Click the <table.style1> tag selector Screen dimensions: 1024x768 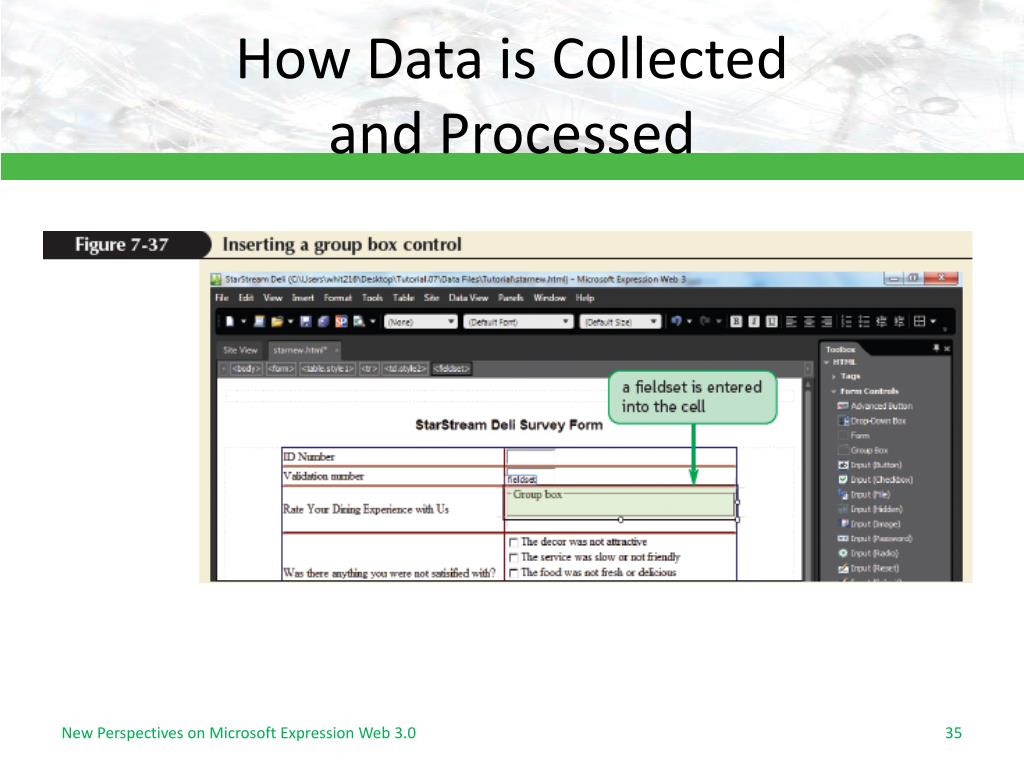[328, 369]
